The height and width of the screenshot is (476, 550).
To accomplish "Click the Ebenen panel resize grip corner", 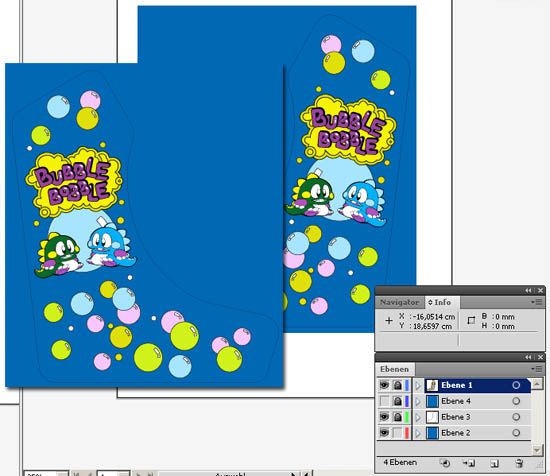I will pos(541,465).
